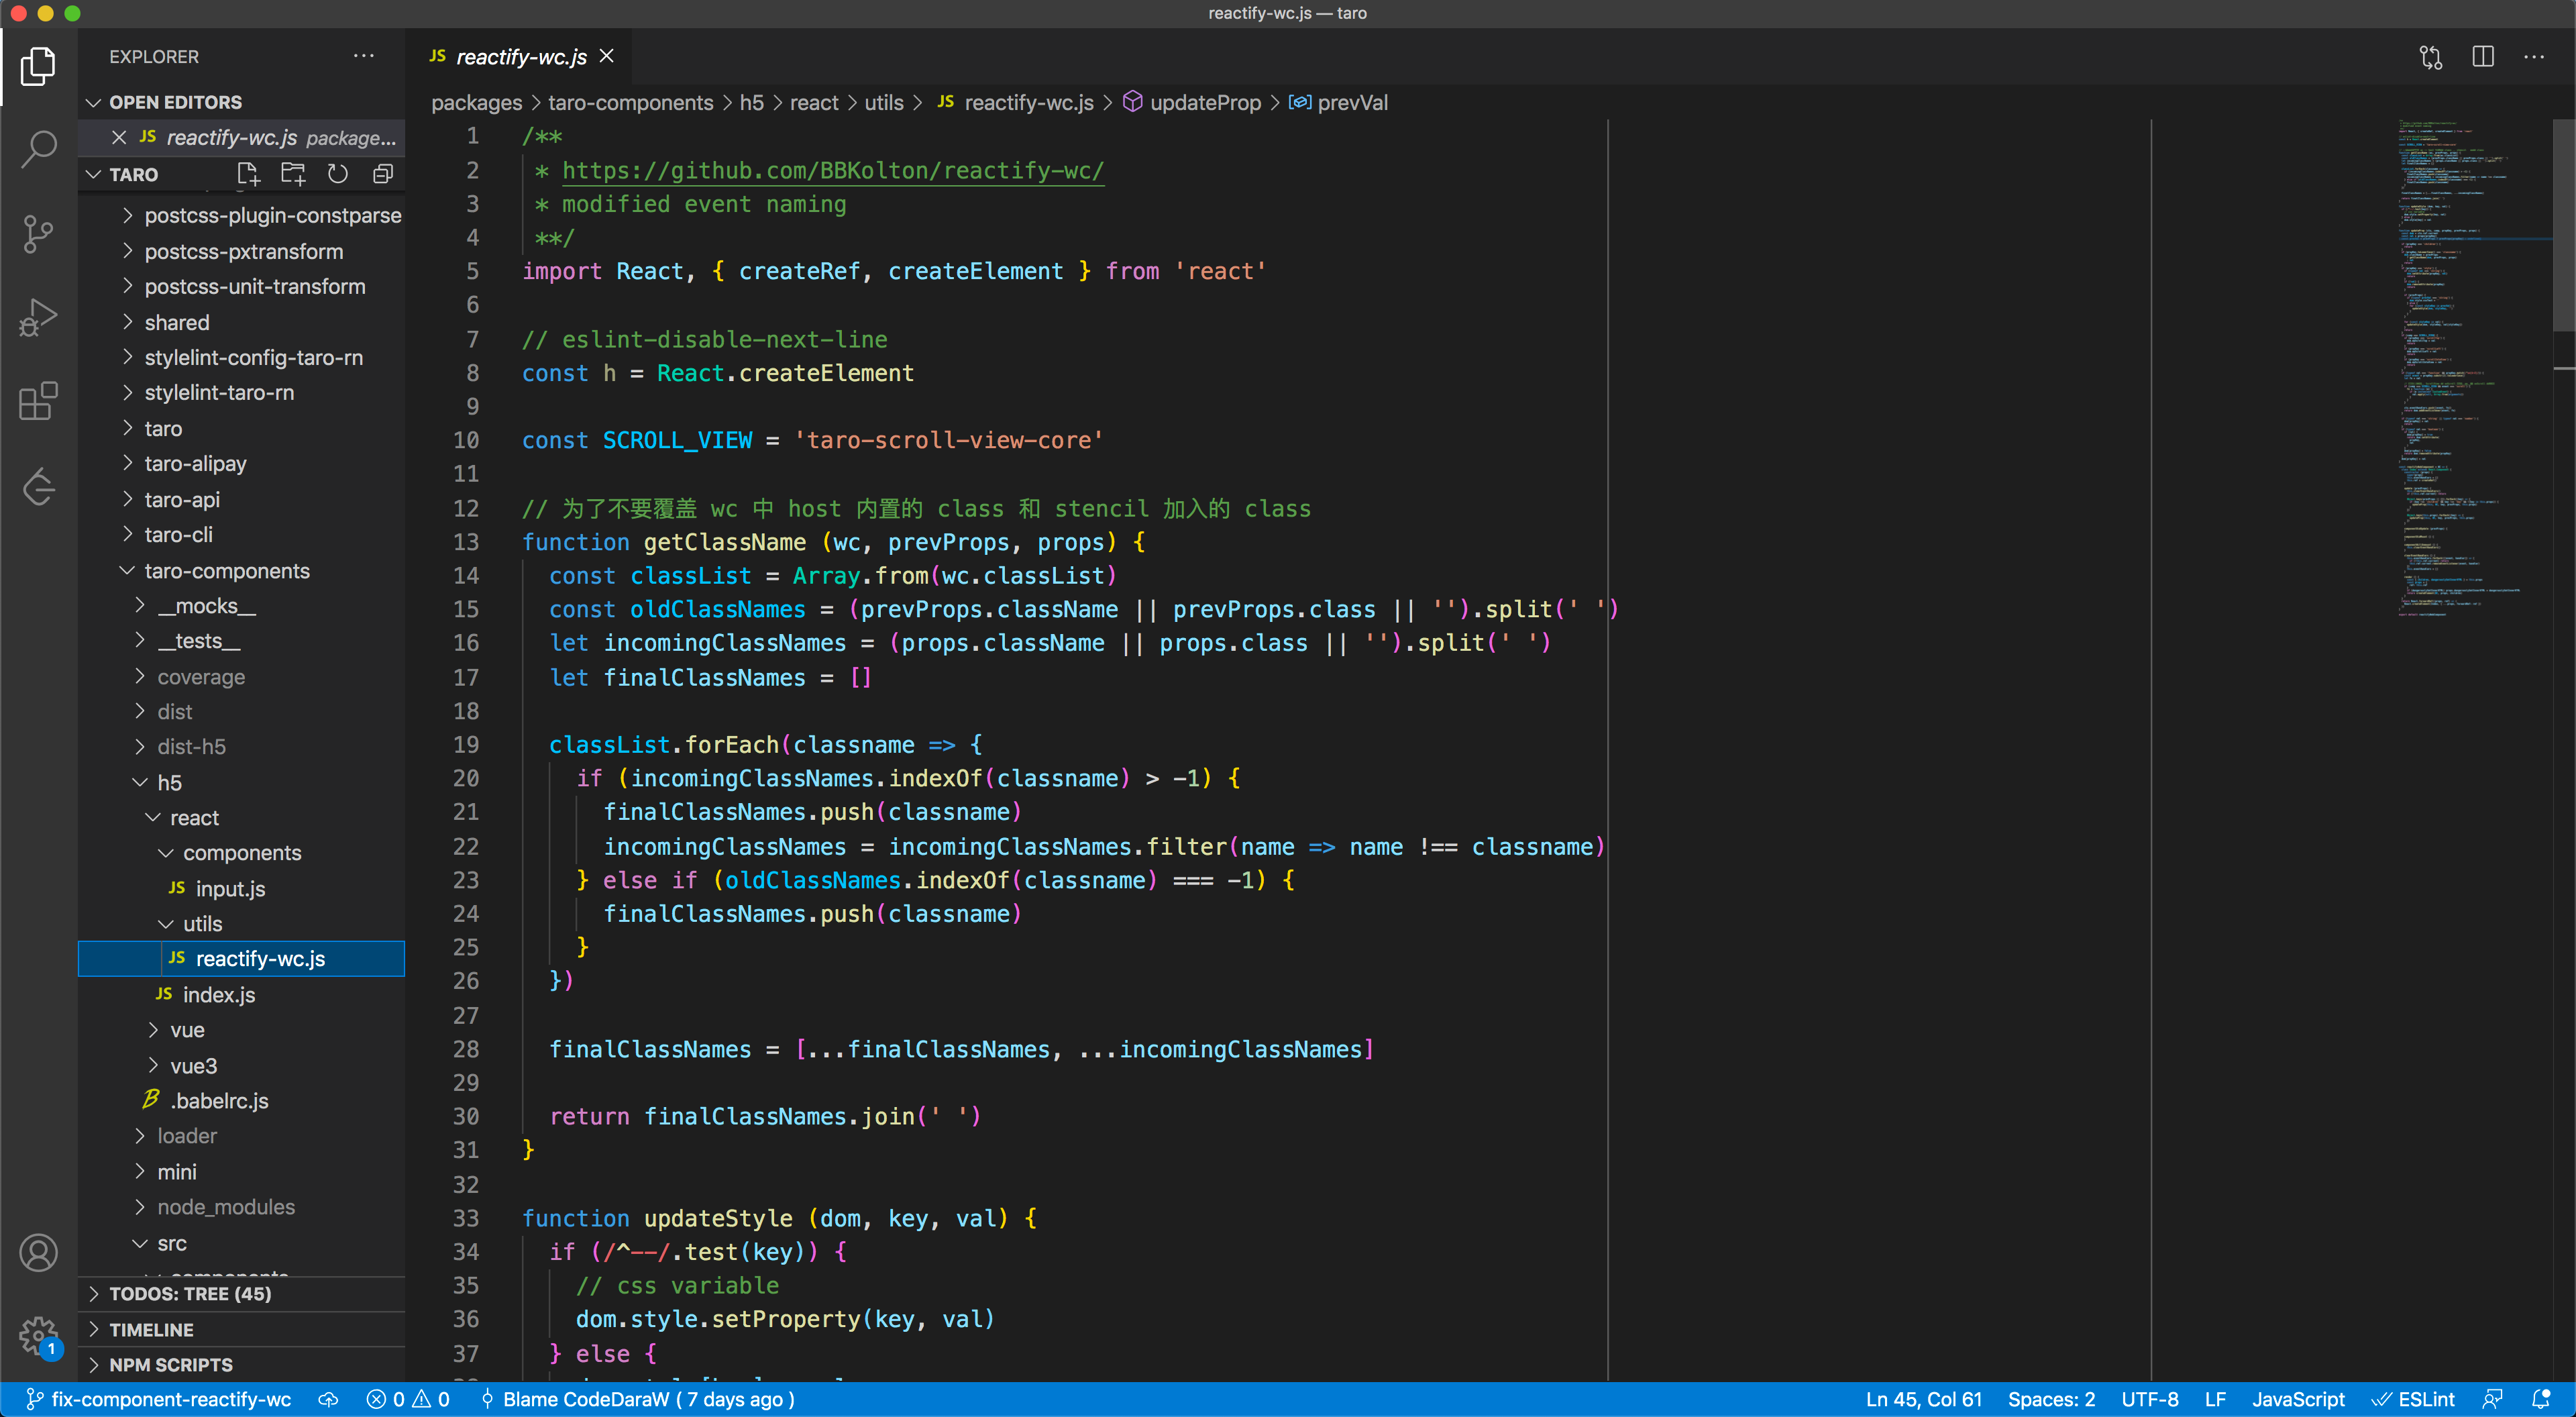Image resolution: width=2576 pixels, height=1417 pixels.
Task: Open the Search view in activity bar
Action: pos(38,149)
